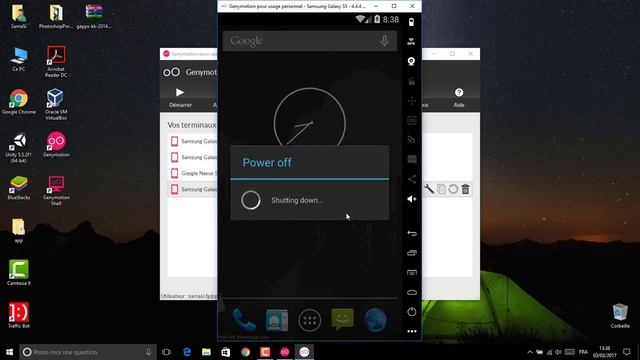Open Acrobat Reader DC desktop shortcut
Screen dimensions: 640x360
coord(56,61)
